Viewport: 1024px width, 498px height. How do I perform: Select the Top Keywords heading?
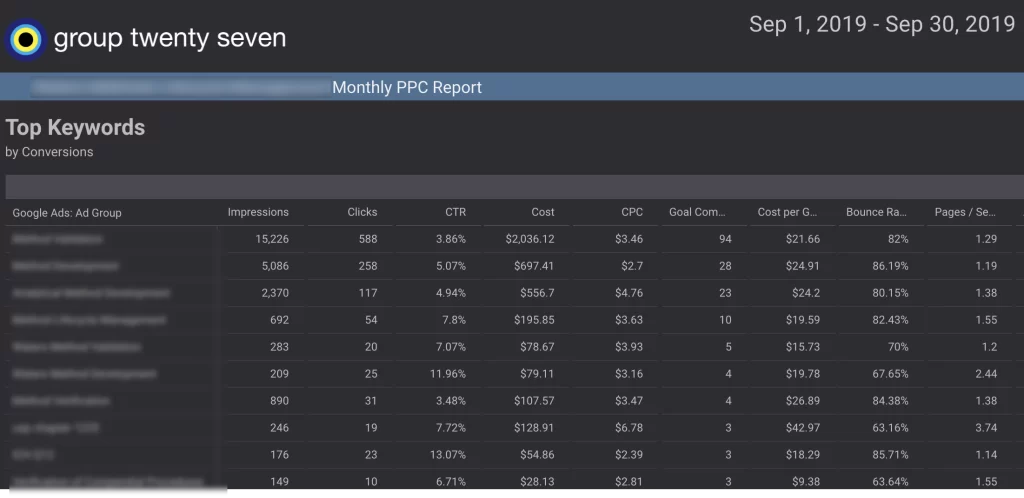[x=75, y=127]
